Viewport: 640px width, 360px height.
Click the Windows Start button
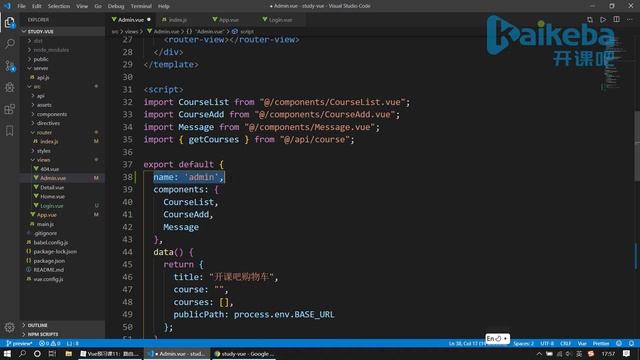[x=7, y=354]
